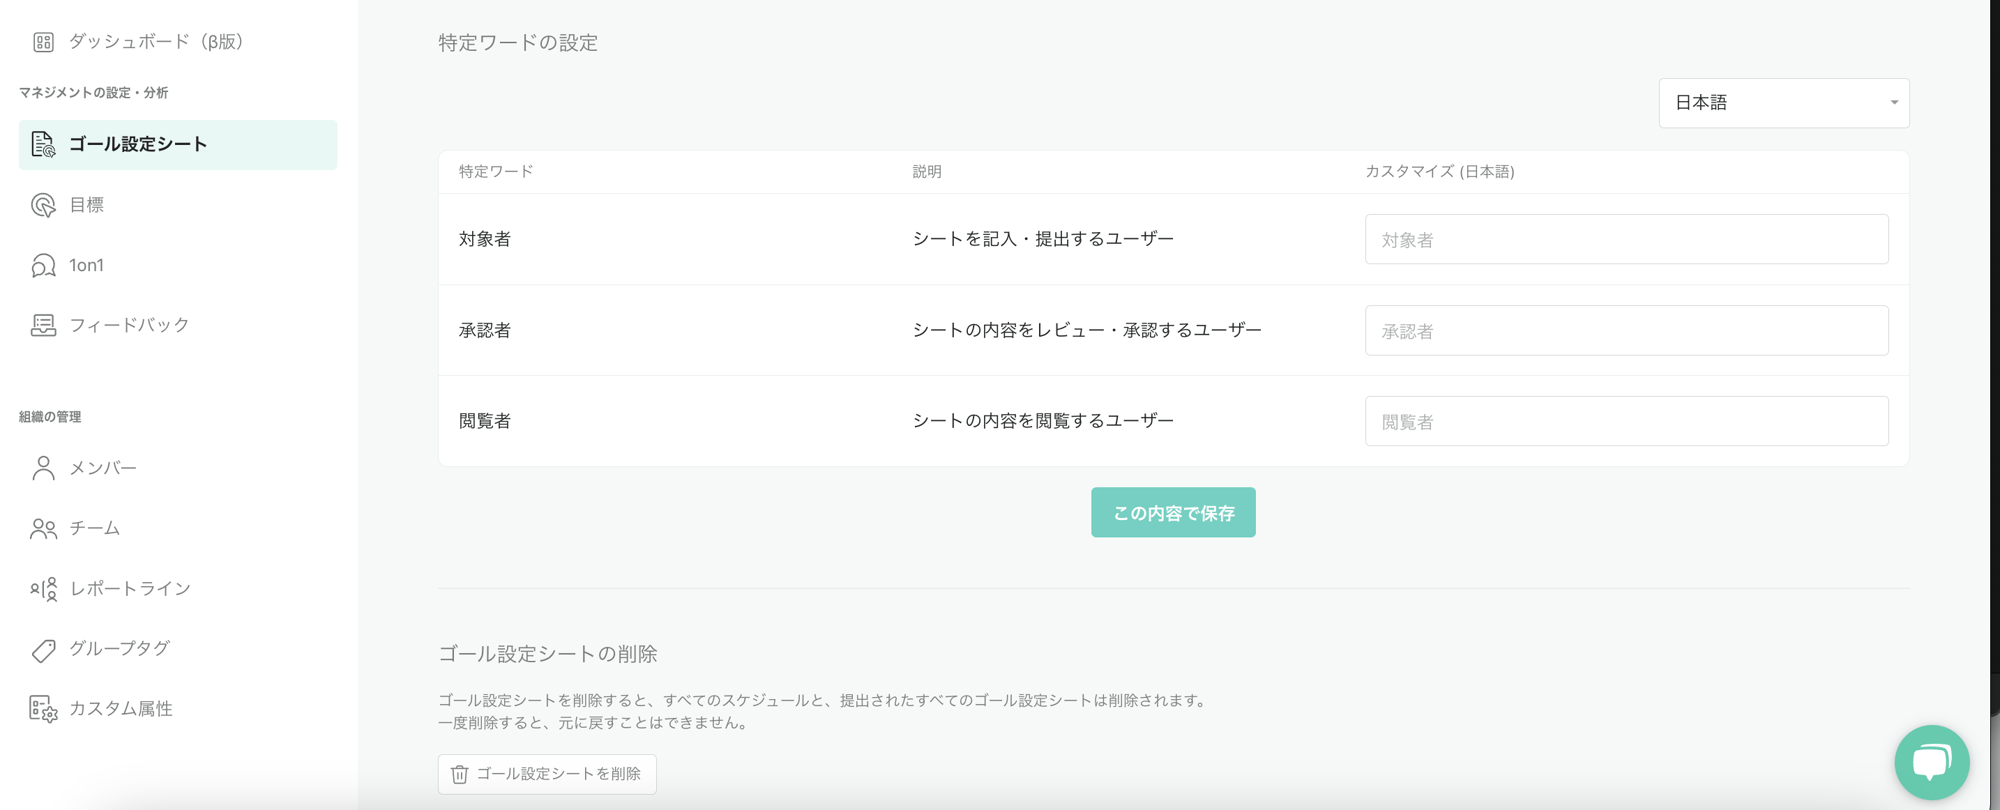Click the 1on1 chat bubble icon
Image resolution: width=2000 pixels, height=810 pixels.
(x=43, y=265)
